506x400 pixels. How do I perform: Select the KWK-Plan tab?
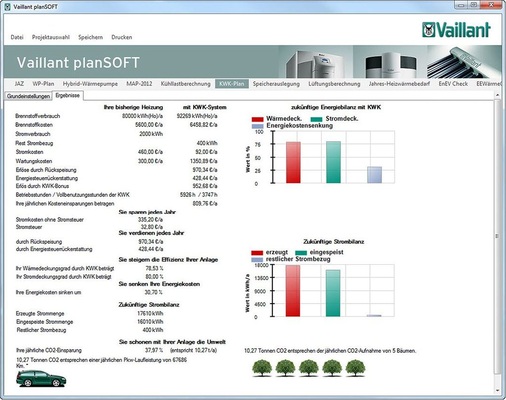pyautogui.click(x=232, y=84)
